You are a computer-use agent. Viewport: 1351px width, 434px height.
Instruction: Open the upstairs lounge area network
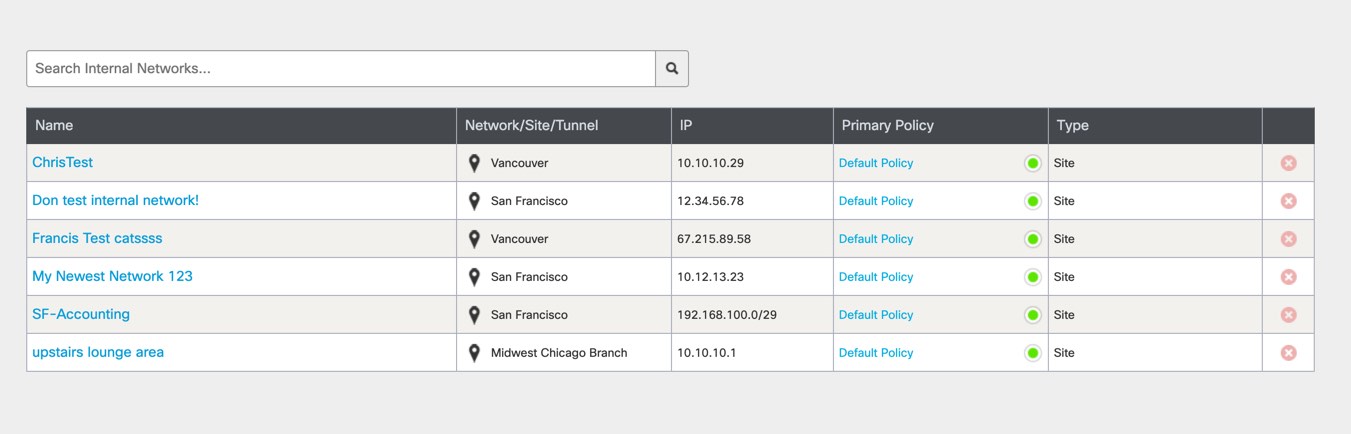point(98,352)
